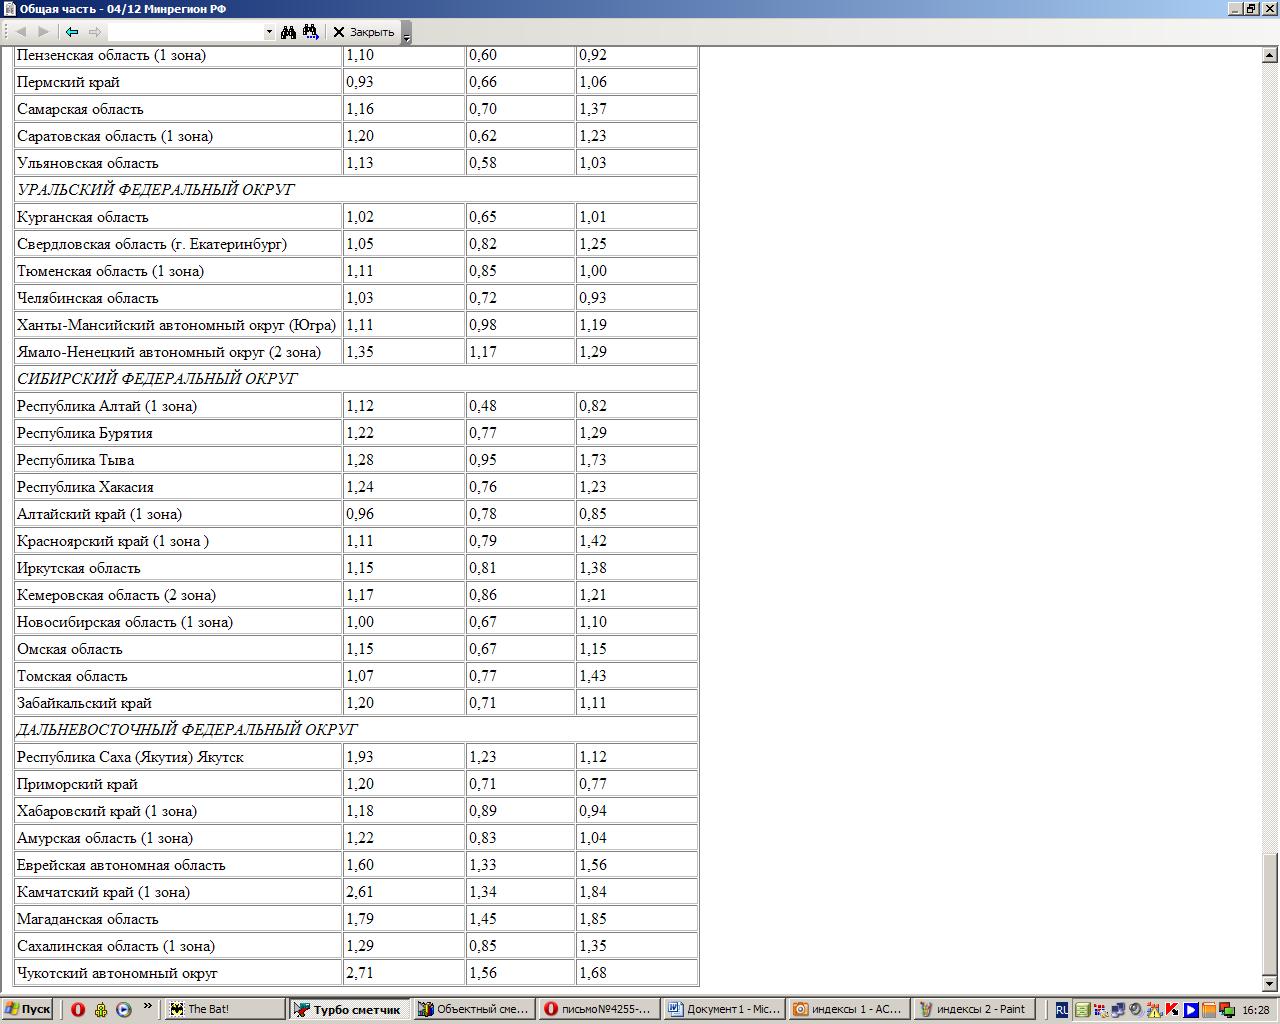Click the RU language indicator
Viewport: 1280px width, 1024px height.
point(1062,1010)
